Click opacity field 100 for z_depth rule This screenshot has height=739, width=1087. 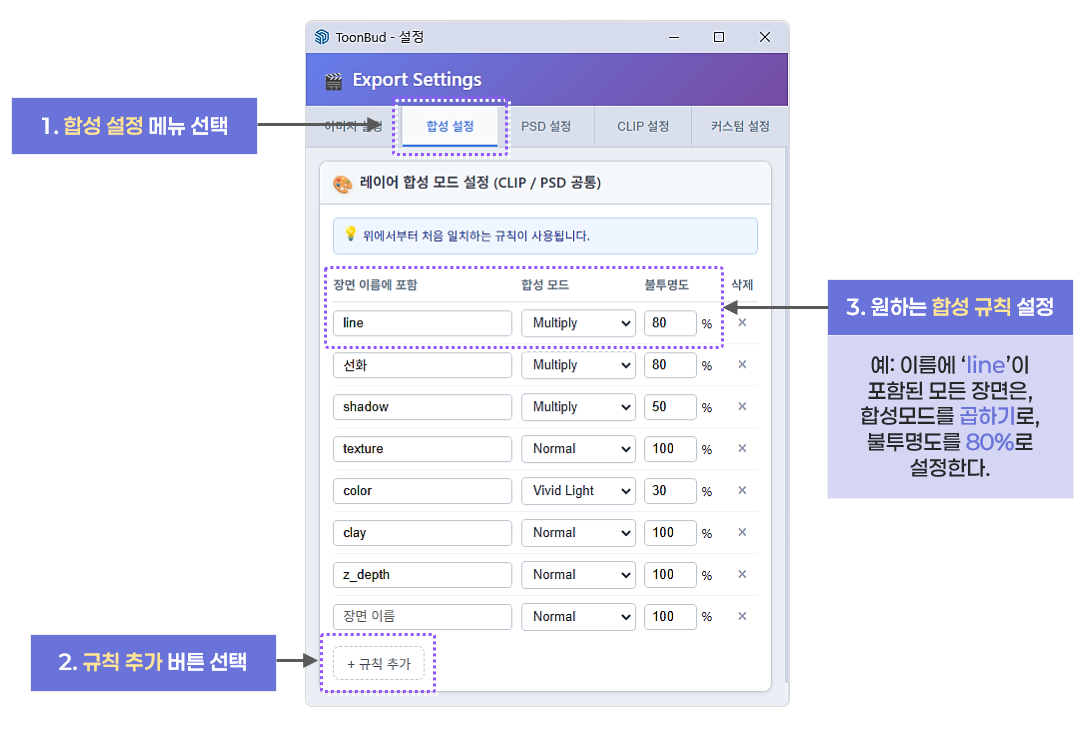[670, 575]
